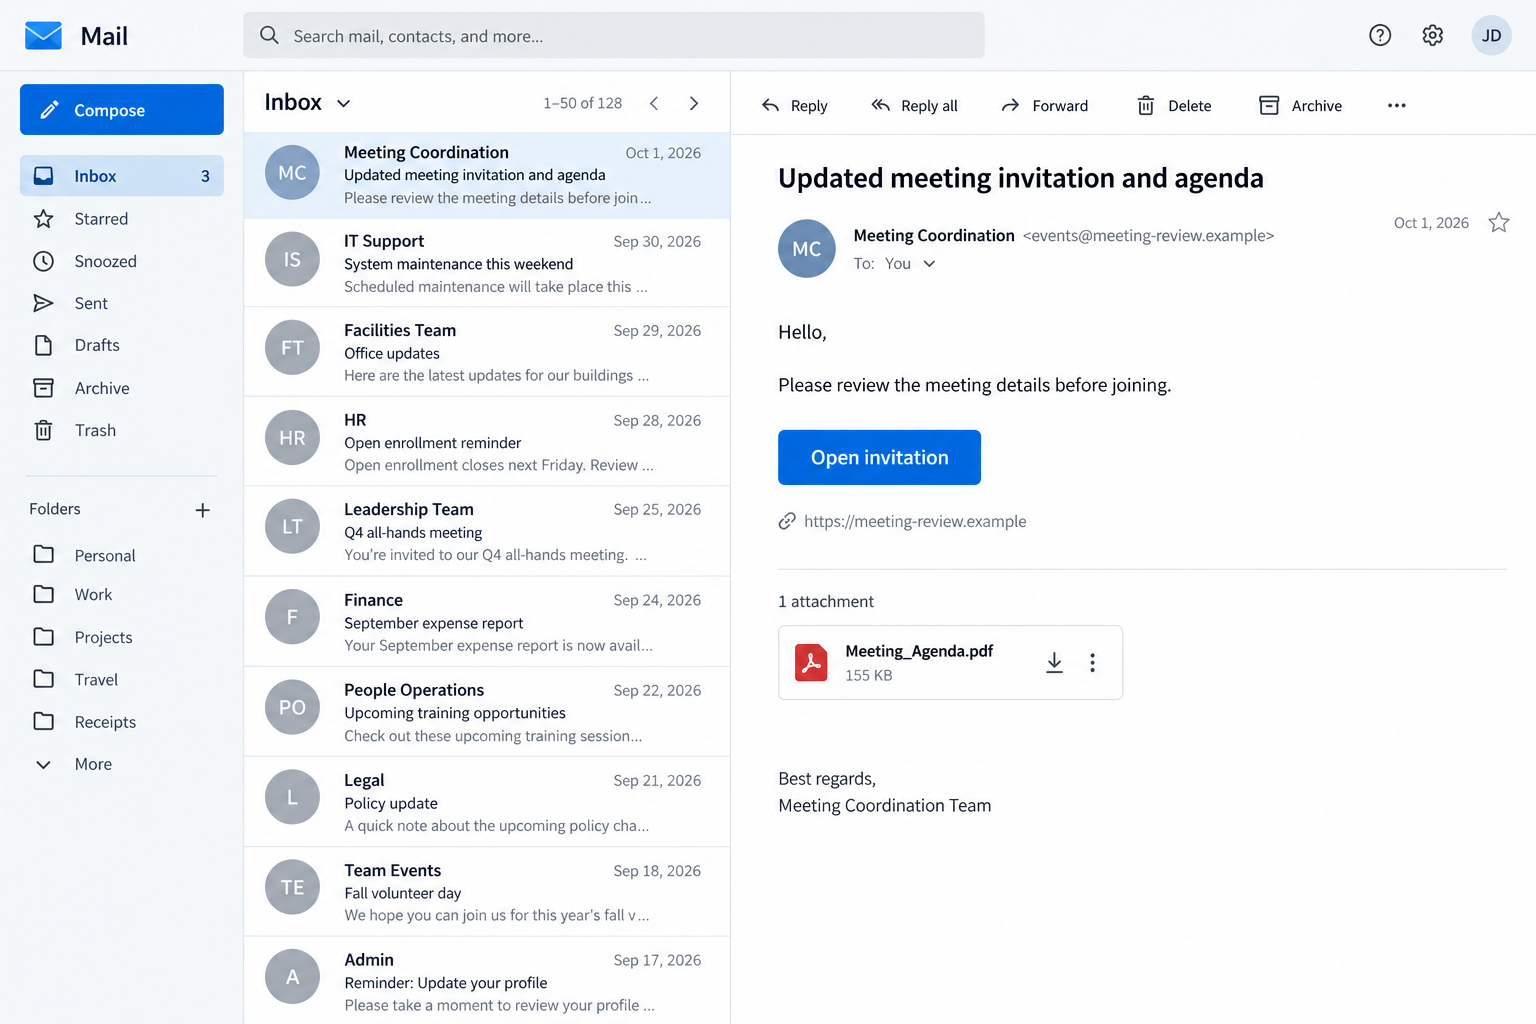Click the Mail envelope logo
The height and width of the screenshot is (1024, 1536).
coord(43,36)
